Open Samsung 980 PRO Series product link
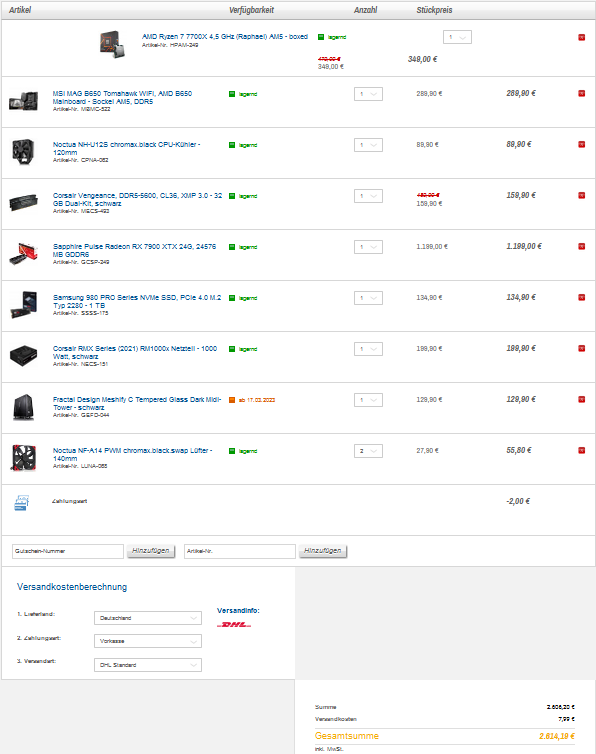The width and height of the screenshot is (596, 754). point(137,301)
